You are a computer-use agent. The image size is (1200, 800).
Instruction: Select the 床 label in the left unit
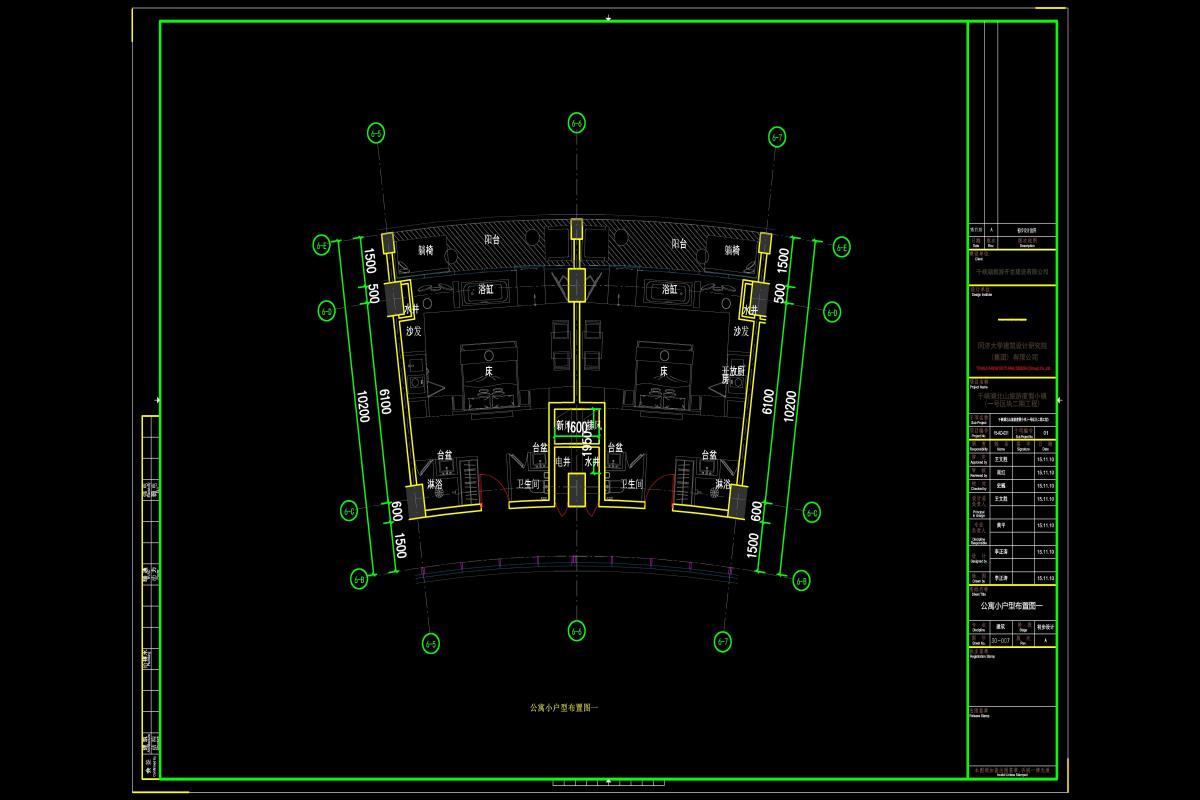pyautogui.click(x=490, y=371)
